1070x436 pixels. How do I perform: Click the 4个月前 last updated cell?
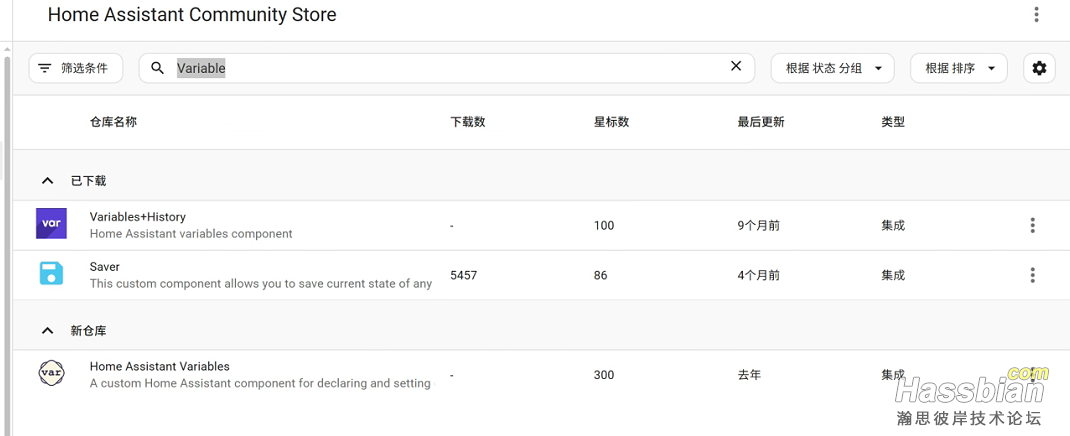click(x=758, y=276)
